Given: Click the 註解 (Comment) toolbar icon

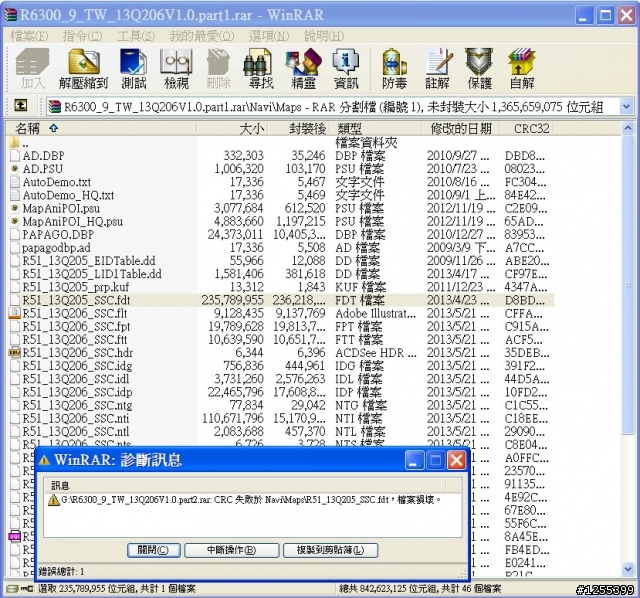Looking at the screenshot, I should tap(437, 68).
